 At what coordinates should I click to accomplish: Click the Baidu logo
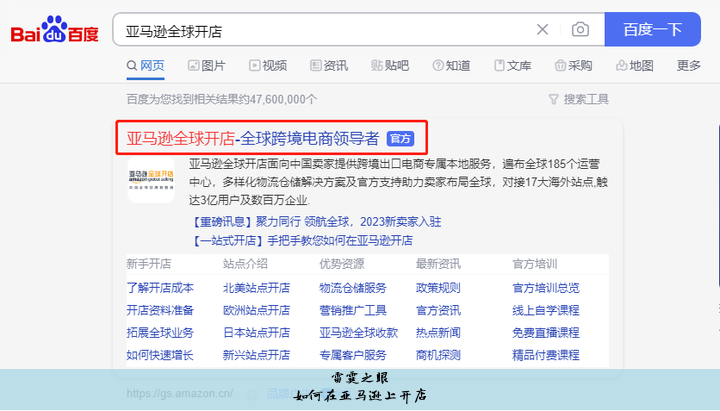55,31
